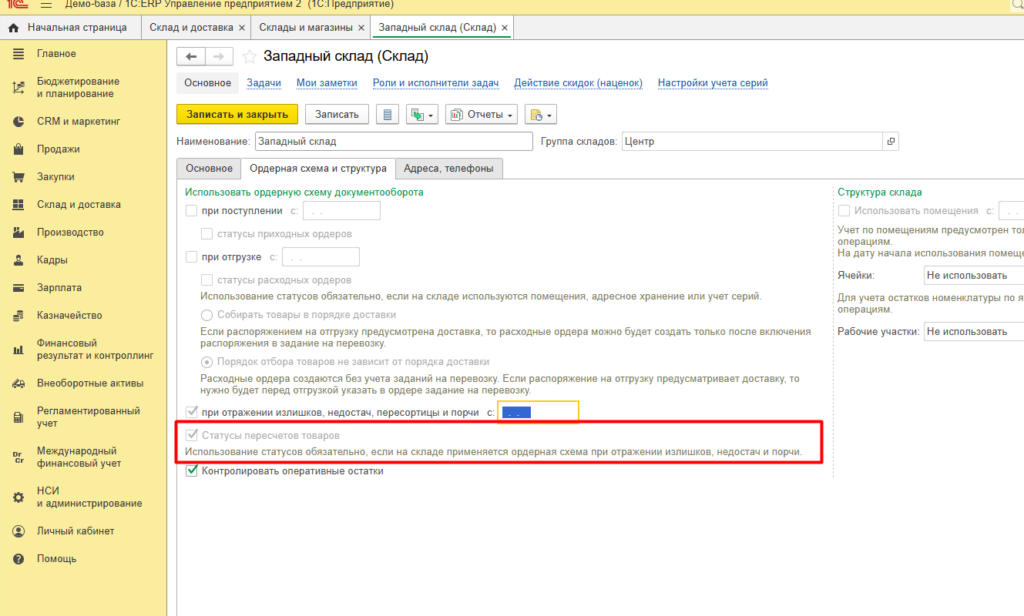Click the Записать и закрыть button
Screen dimensions: 1024x616
(237, 114)
